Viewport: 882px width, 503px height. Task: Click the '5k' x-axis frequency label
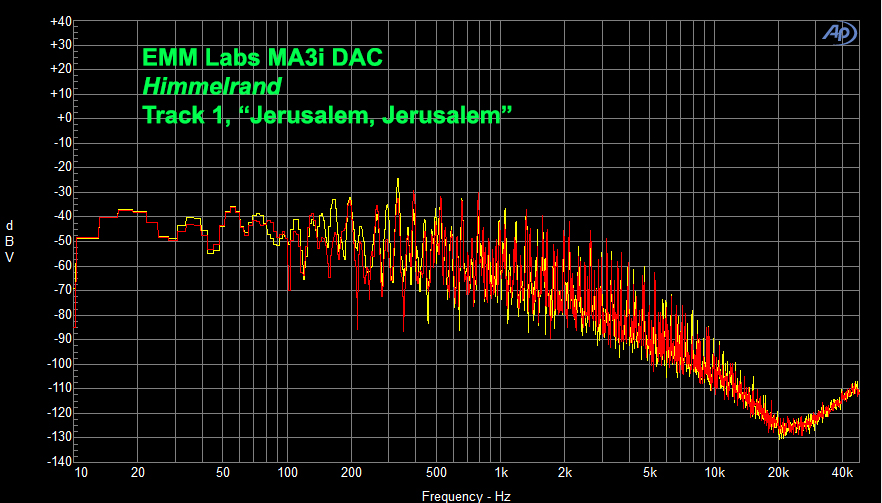click(650, 473)
